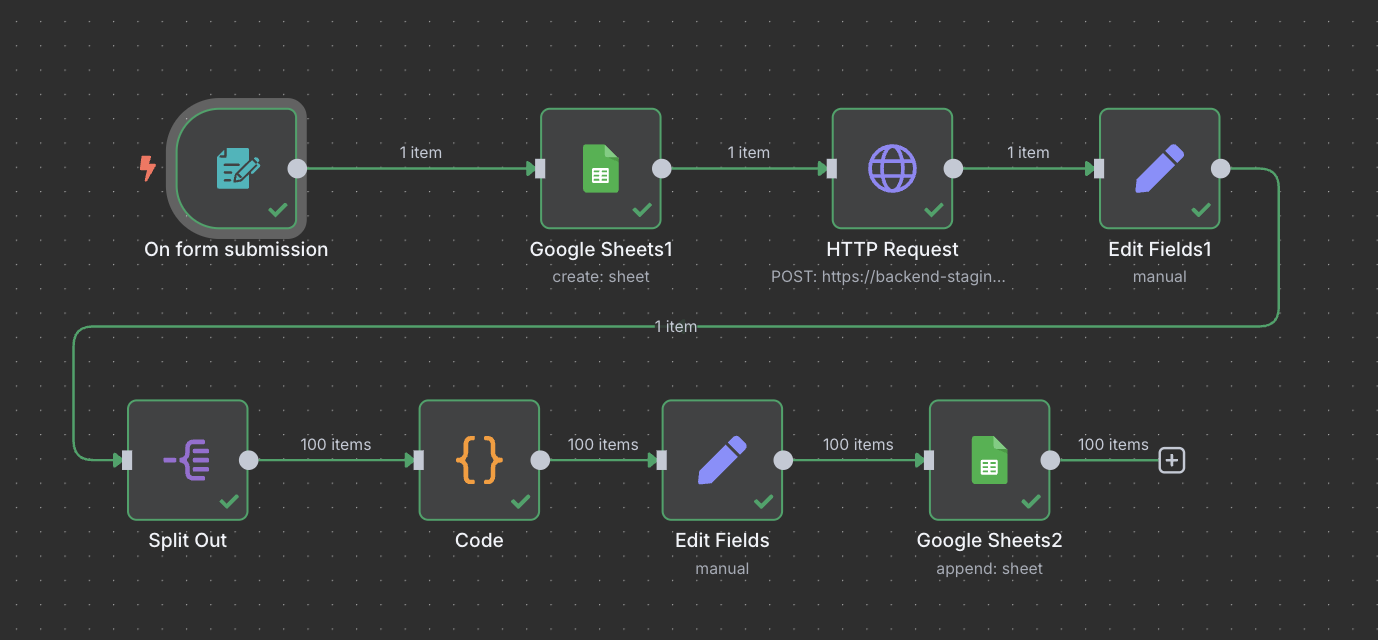This screenshot has width=1378, height=640.
Task: Click the 'manual' subtitle under Edit Fields
Action: [722, 569]
